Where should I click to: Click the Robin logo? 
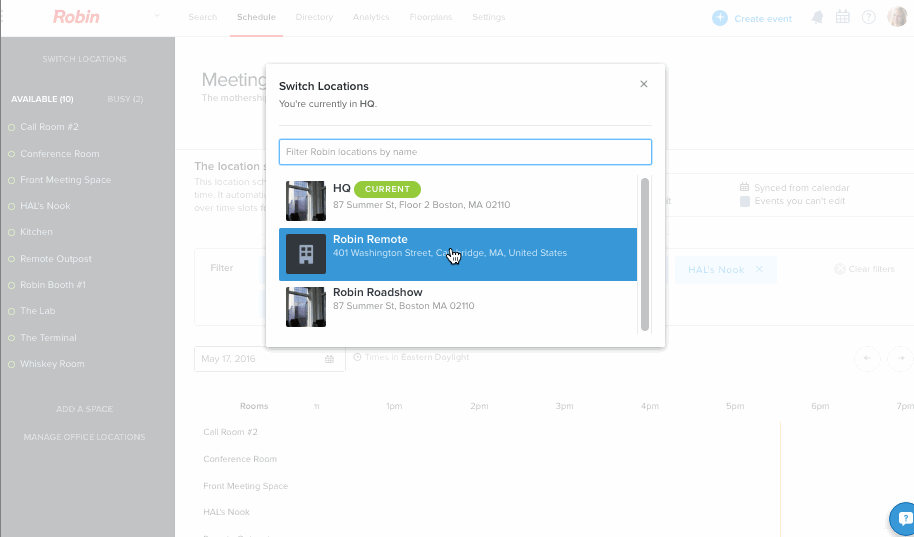76,17
